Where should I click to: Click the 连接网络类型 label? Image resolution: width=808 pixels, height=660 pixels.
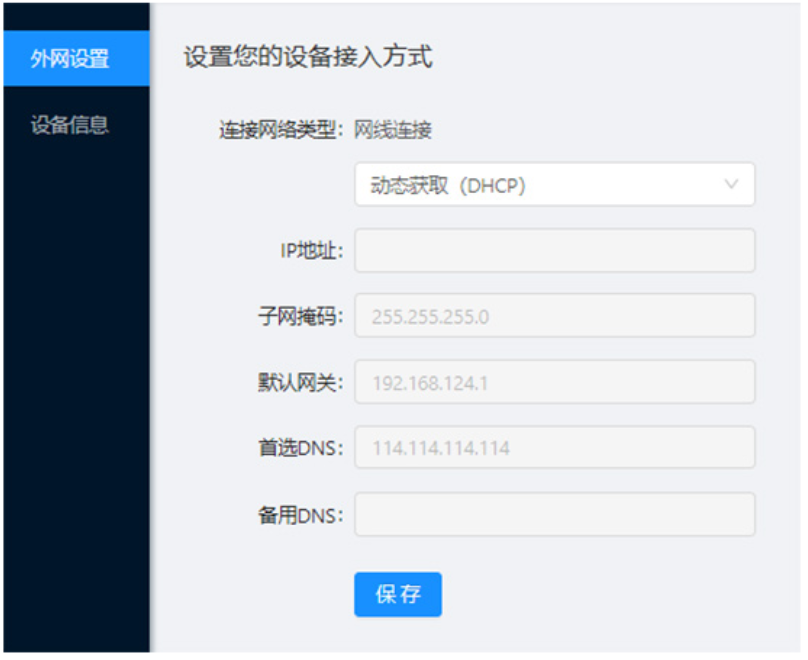point(281,130)
